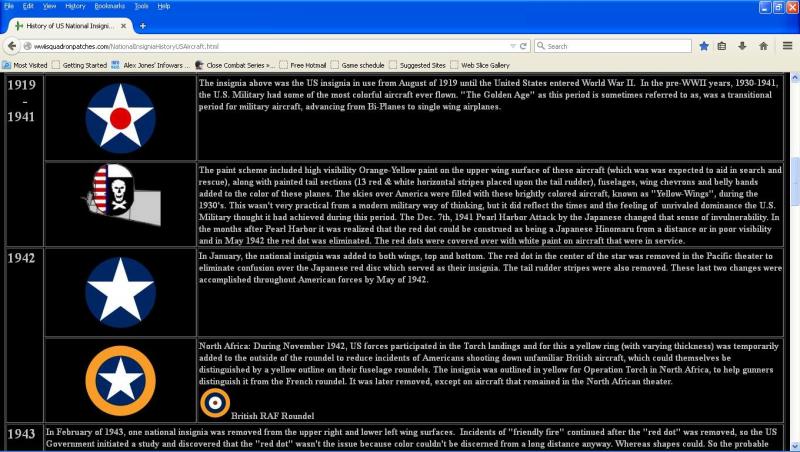Close the History of US National Insignia tab
Image resolution: width=800 pixels, height=452 pixels.
(123, 26)
